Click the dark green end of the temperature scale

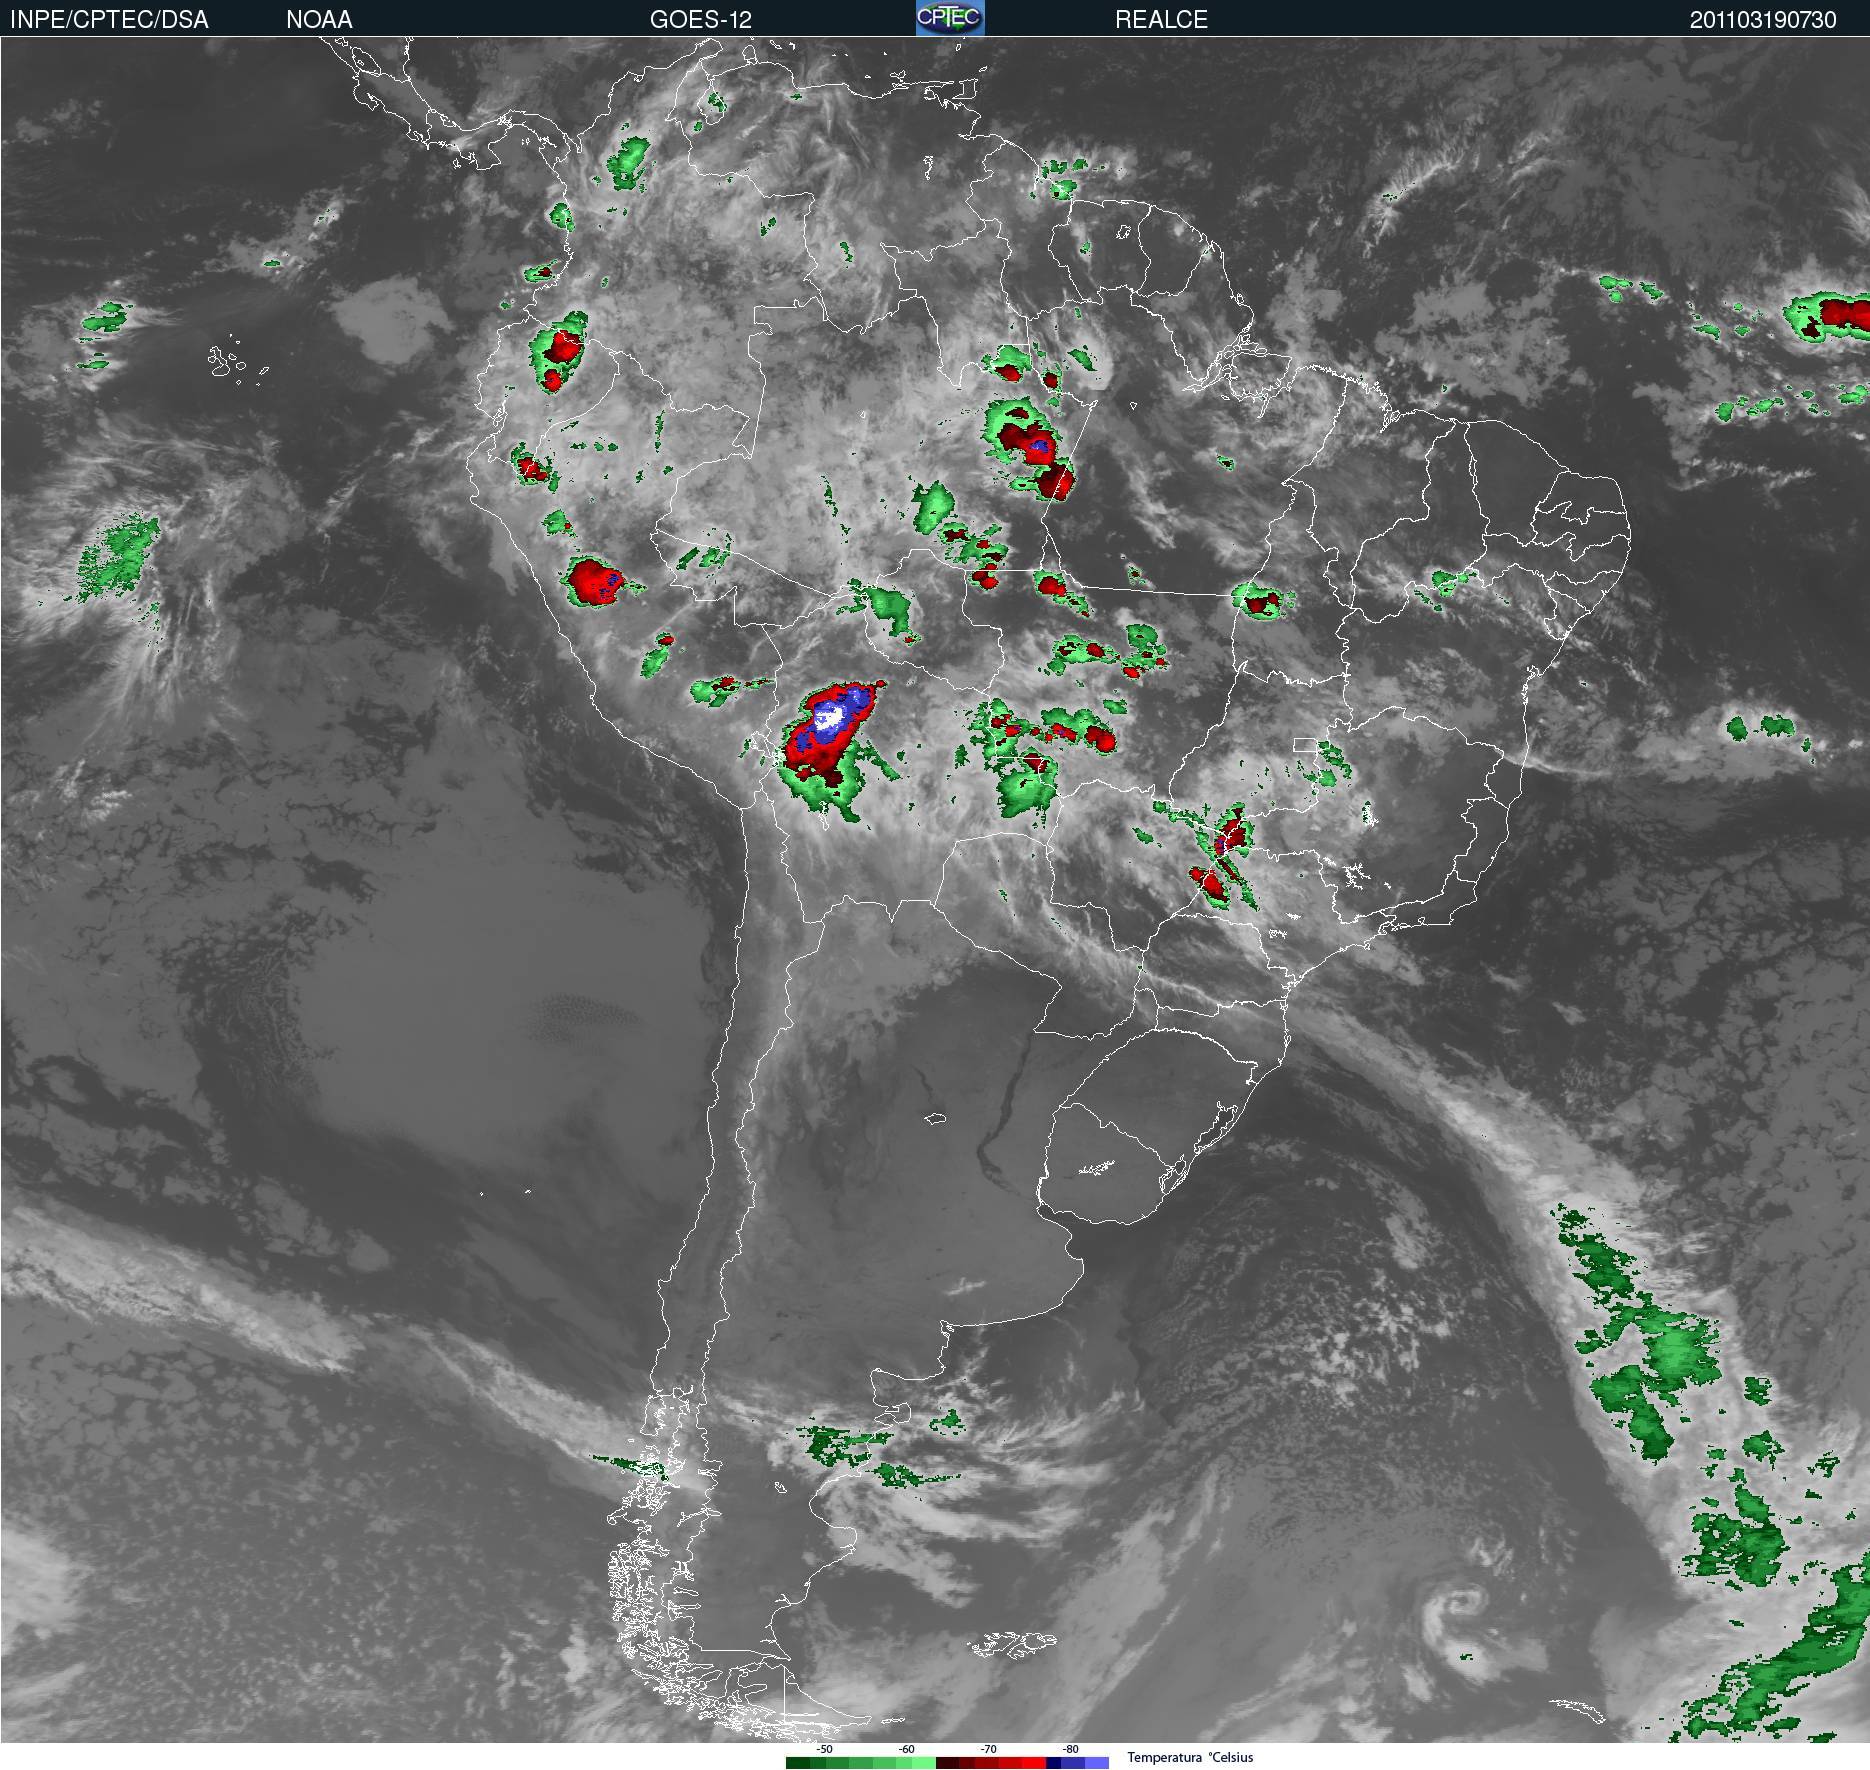click(x=798, y=1763)
